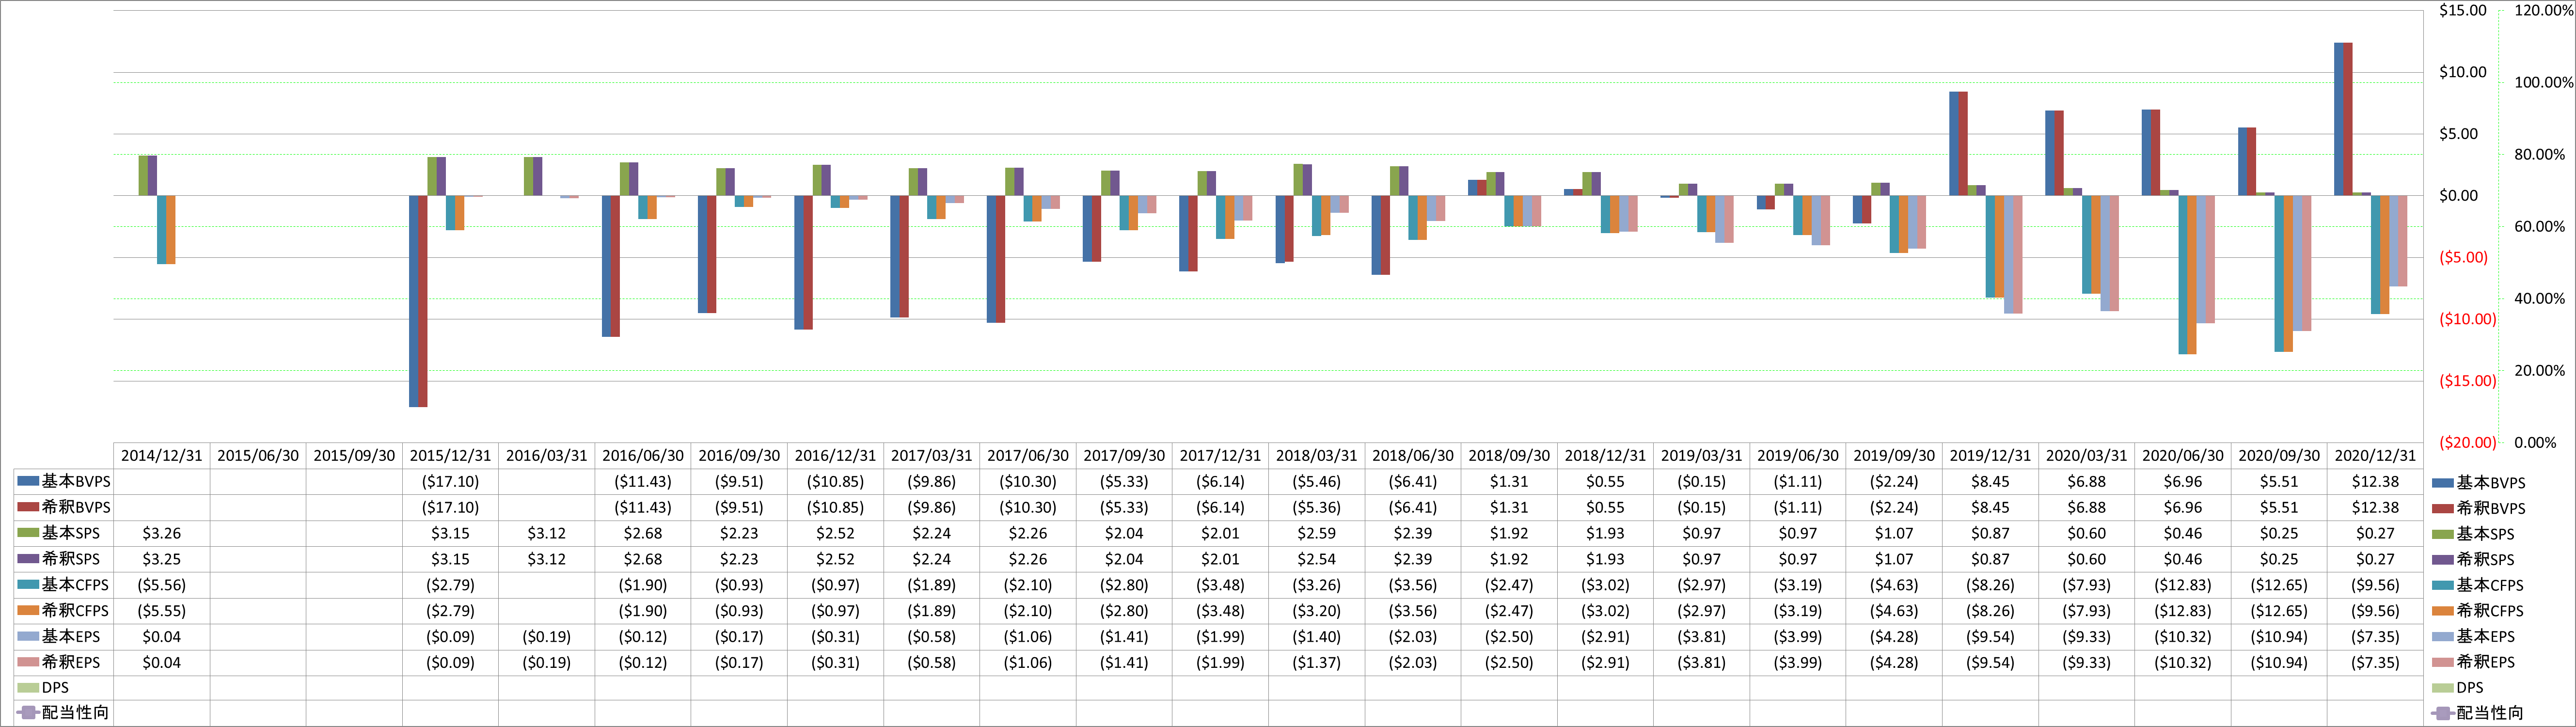Screen dimensions: 2576x727
Task: Click the 2016/06/30 column header
Action: click(x=643, y=455)
